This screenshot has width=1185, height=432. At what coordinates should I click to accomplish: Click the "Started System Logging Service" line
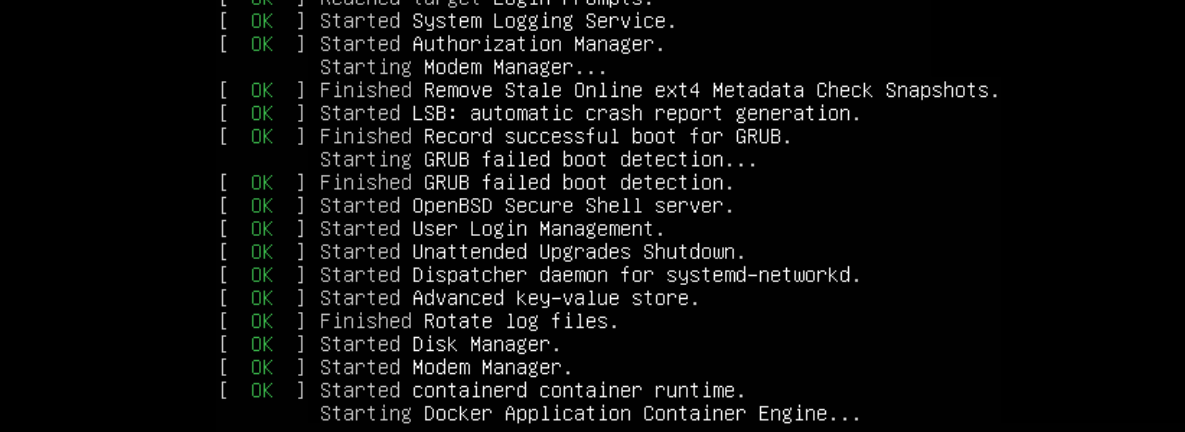point(497,21)
